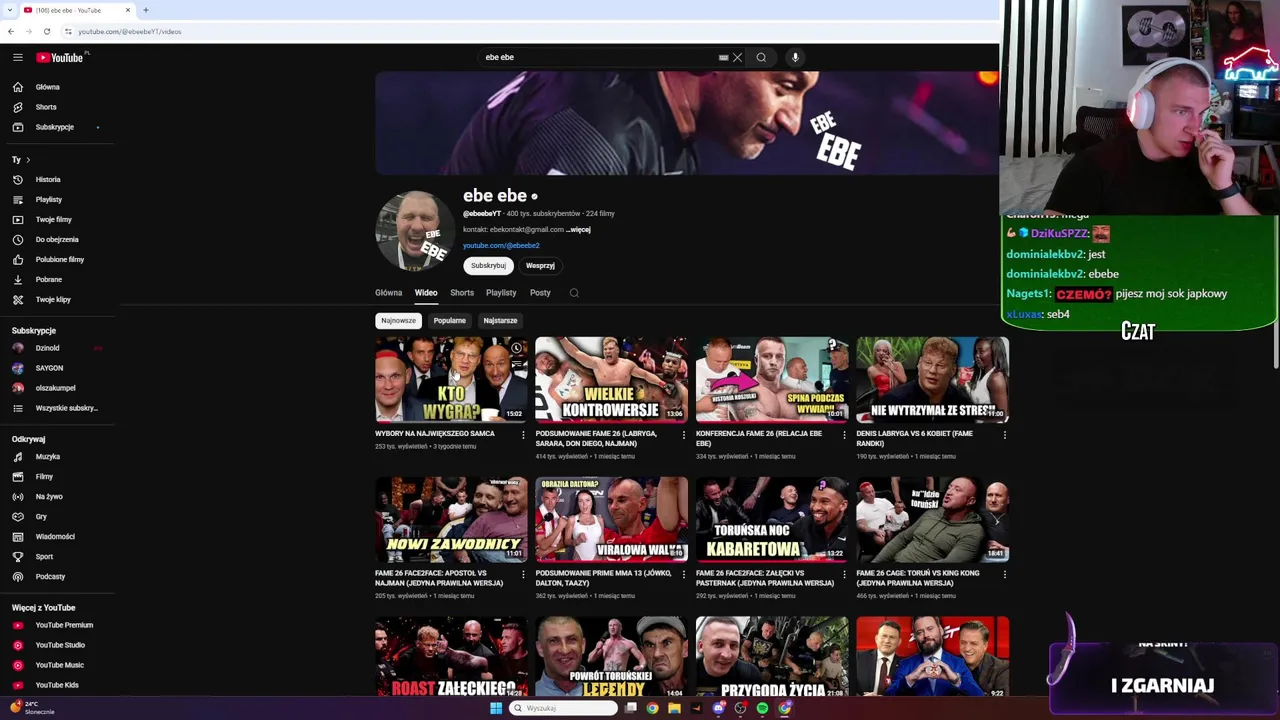Click the search magnifier button
Screen dimensions: 1280x720
(761, 57)
